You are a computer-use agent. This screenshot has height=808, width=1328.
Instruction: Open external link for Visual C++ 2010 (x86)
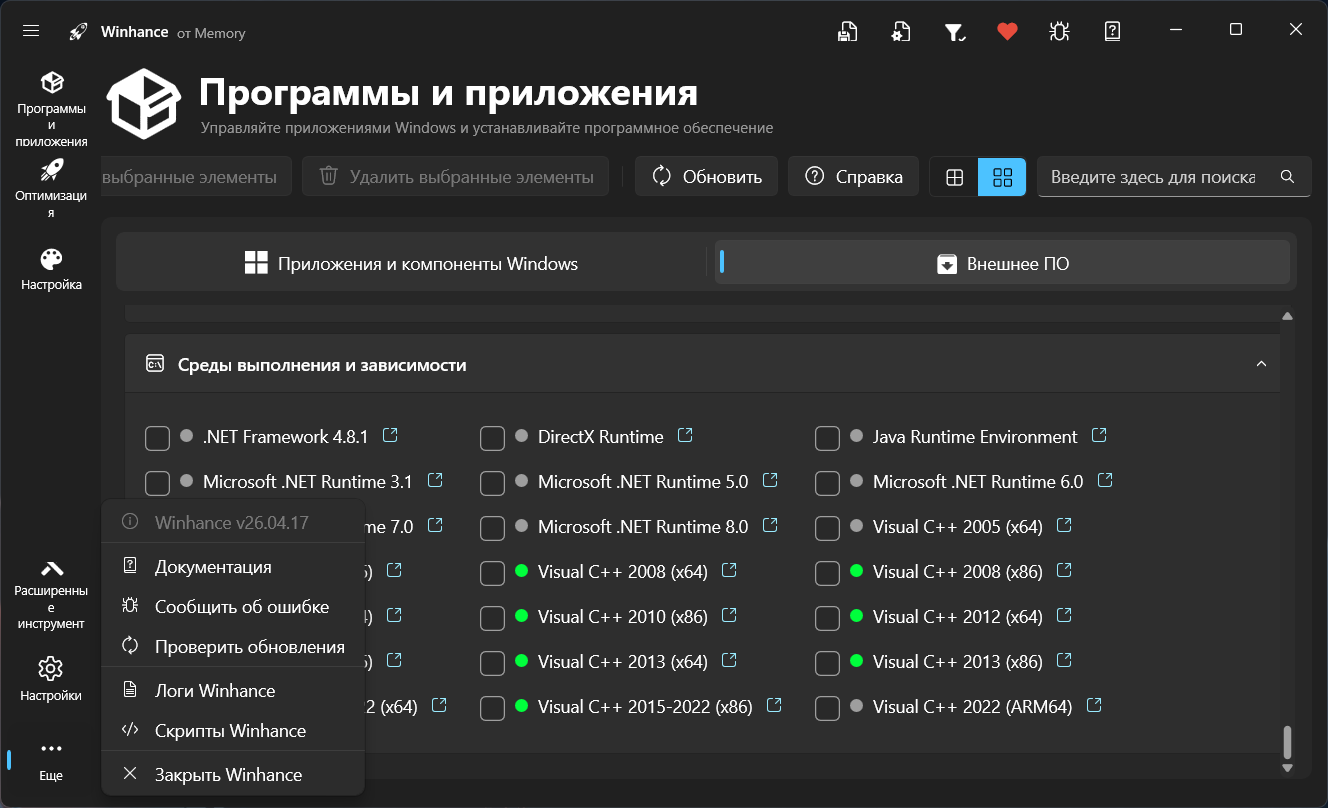(x=729, y=615)
